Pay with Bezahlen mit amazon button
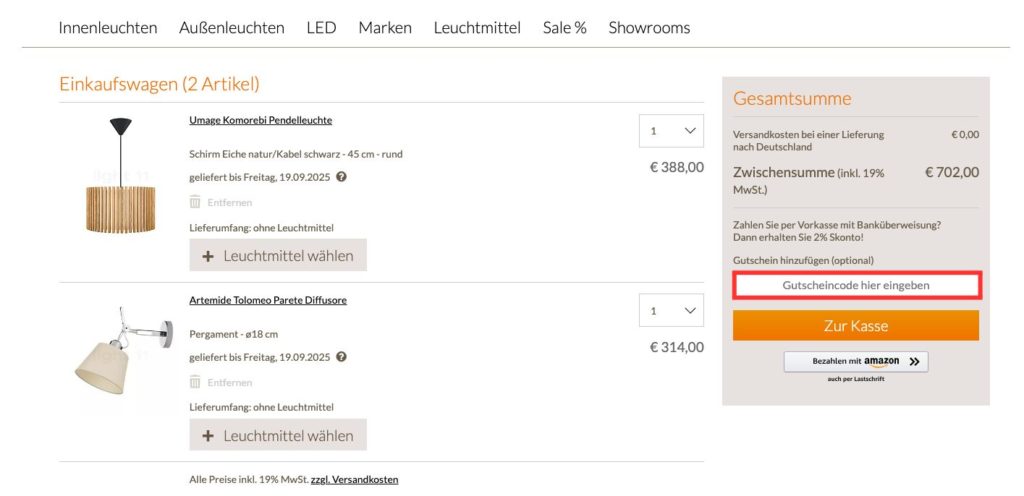Screen dimensions: 1024x496 click(856, 362)
